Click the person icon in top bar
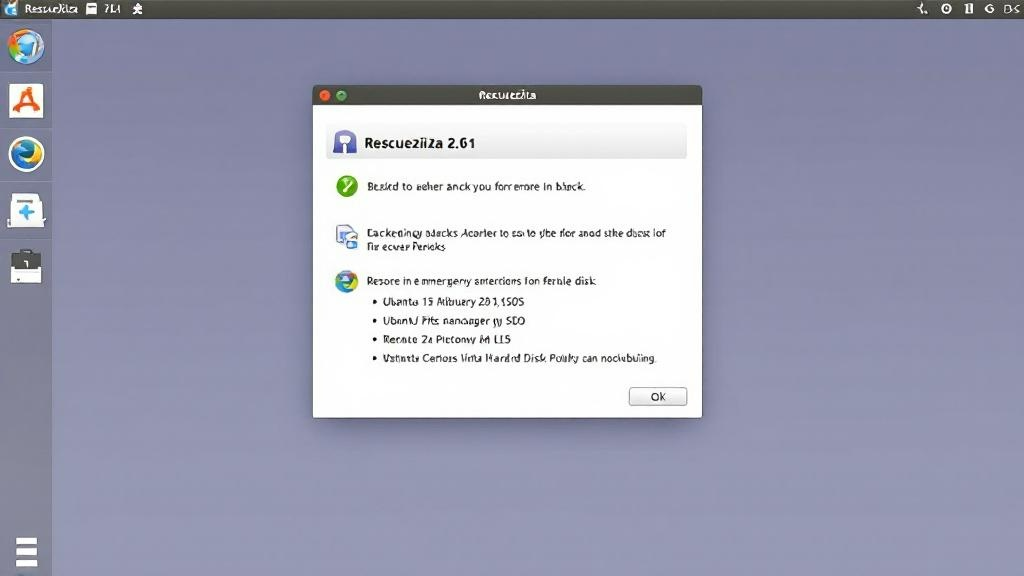Screen dimensions: 1024x576 (137, 9)
